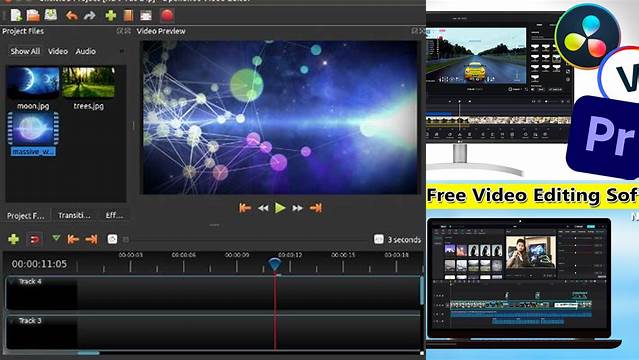This screenshot has width=639, height=360.
Task: Open the Open Project folder icon
Action: pyautogui.click(x=33, y=15)
